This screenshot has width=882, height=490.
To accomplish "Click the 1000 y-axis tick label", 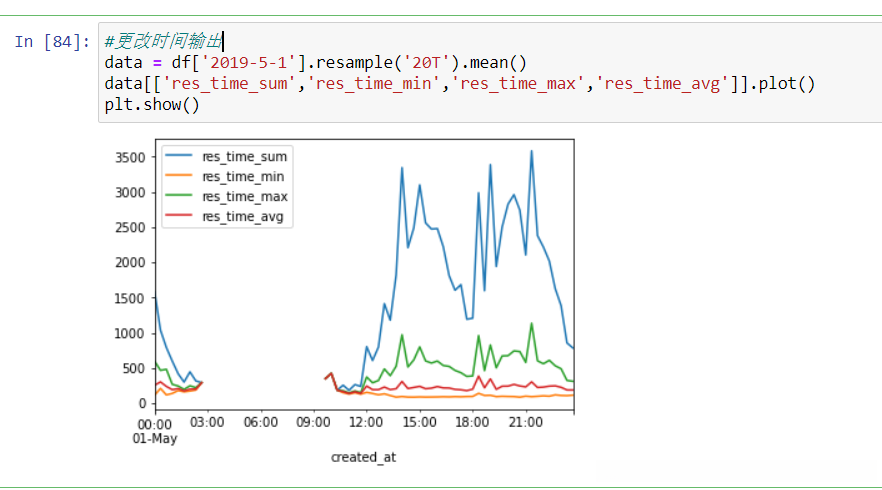I will pos(130,333).
